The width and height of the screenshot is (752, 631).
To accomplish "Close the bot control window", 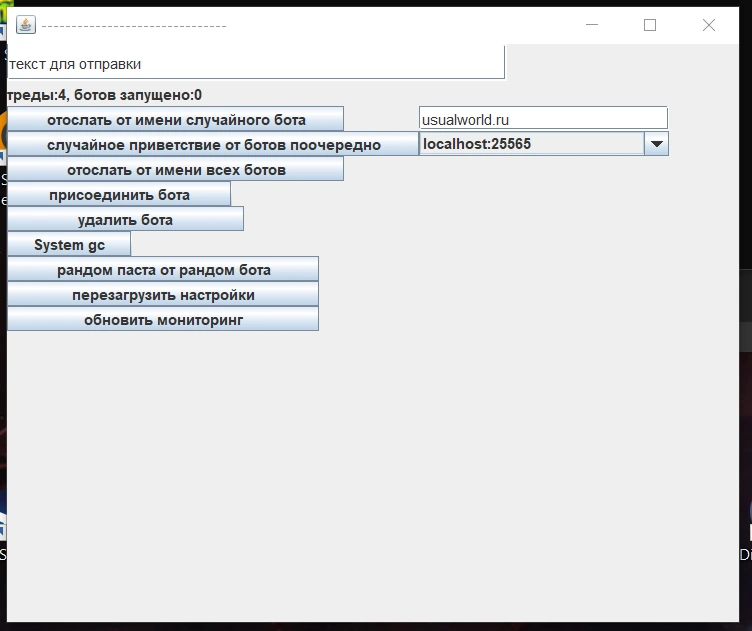I will pyautogui.click(x=709, y=25).
